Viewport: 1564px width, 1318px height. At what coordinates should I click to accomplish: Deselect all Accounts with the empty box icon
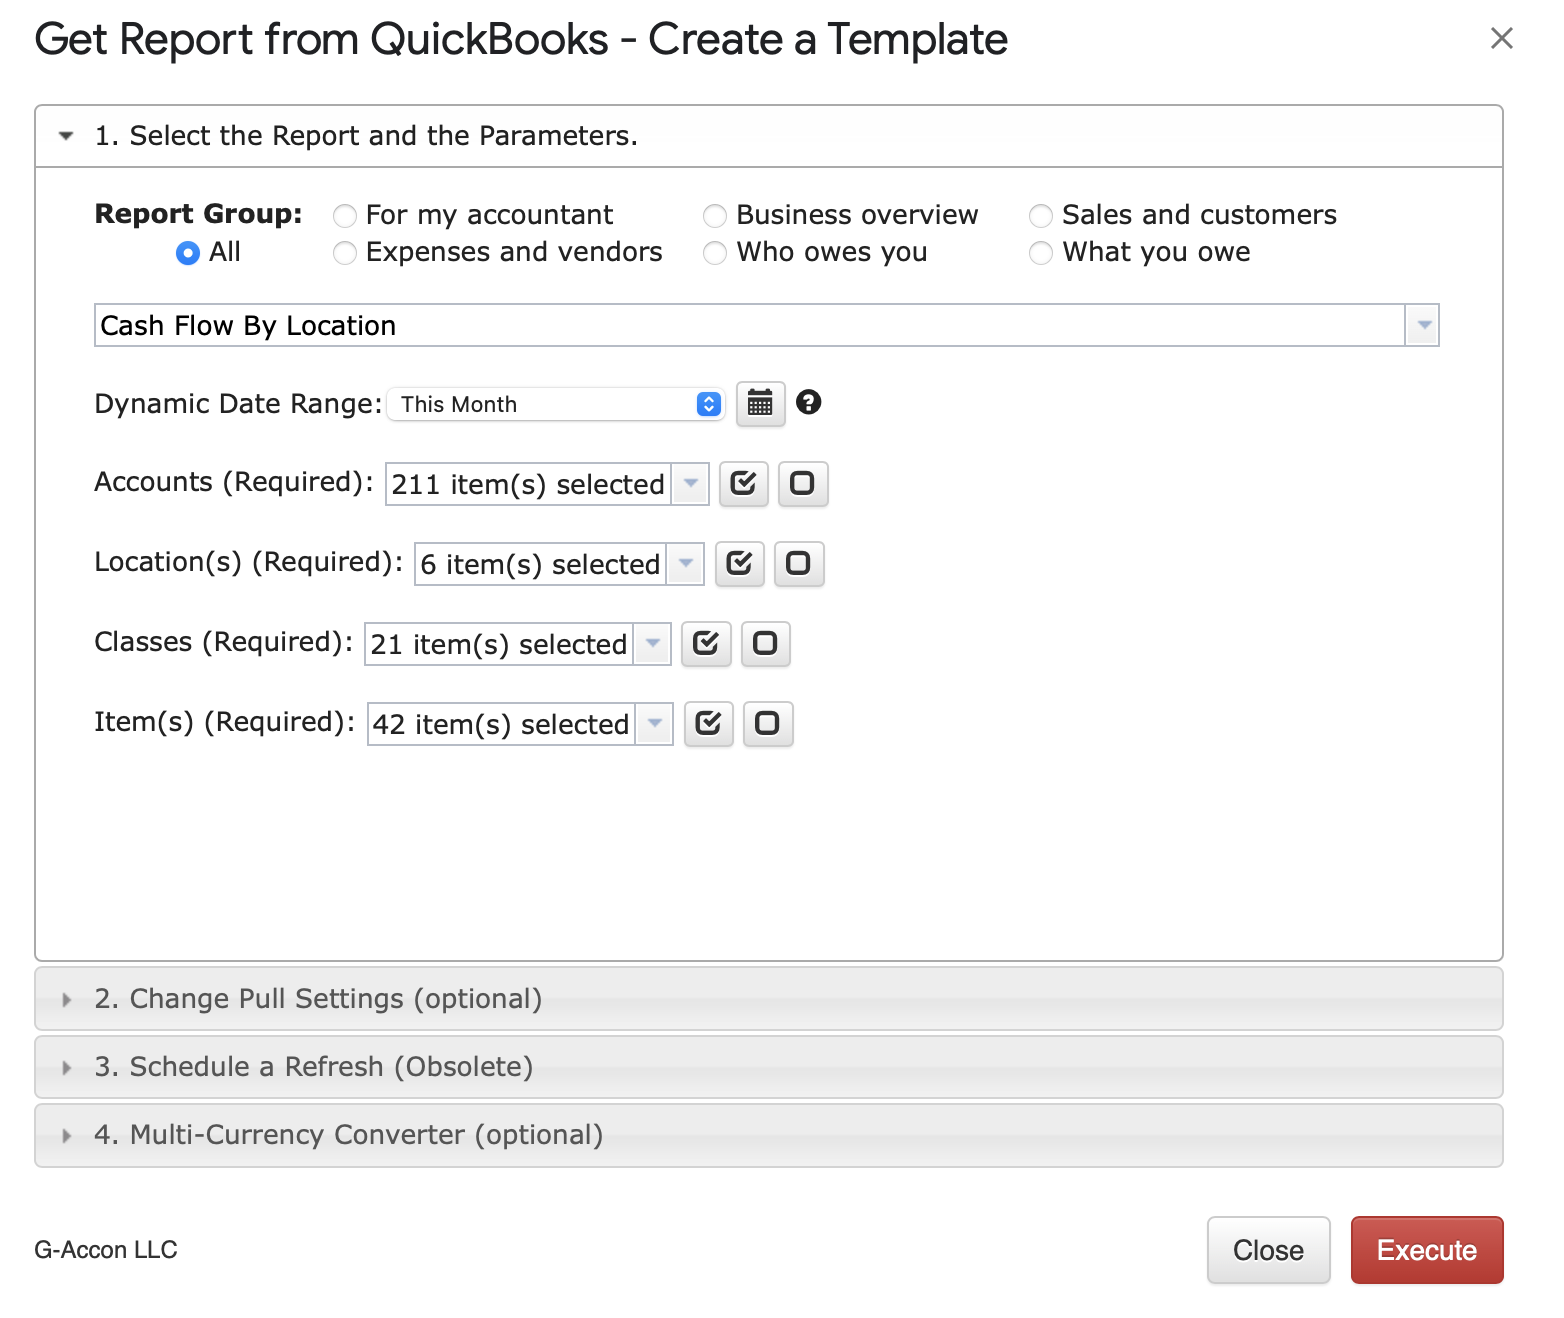click(802, 484)
